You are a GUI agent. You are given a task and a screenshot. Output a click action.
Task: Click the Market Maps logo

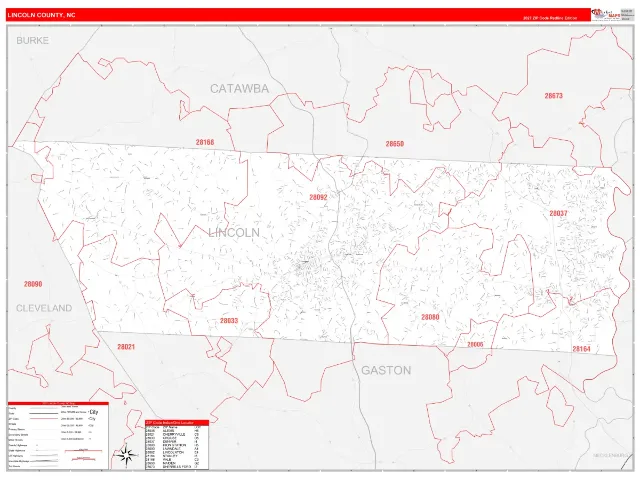(606, 14)
